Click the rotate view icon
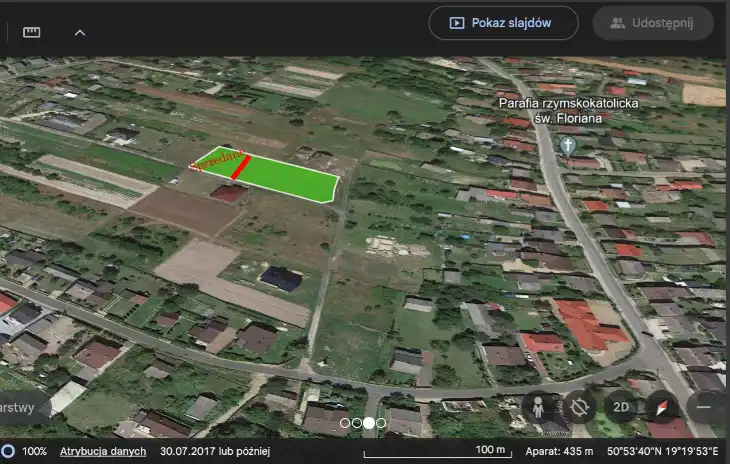The image size is (730, 464). pos(579,407)
